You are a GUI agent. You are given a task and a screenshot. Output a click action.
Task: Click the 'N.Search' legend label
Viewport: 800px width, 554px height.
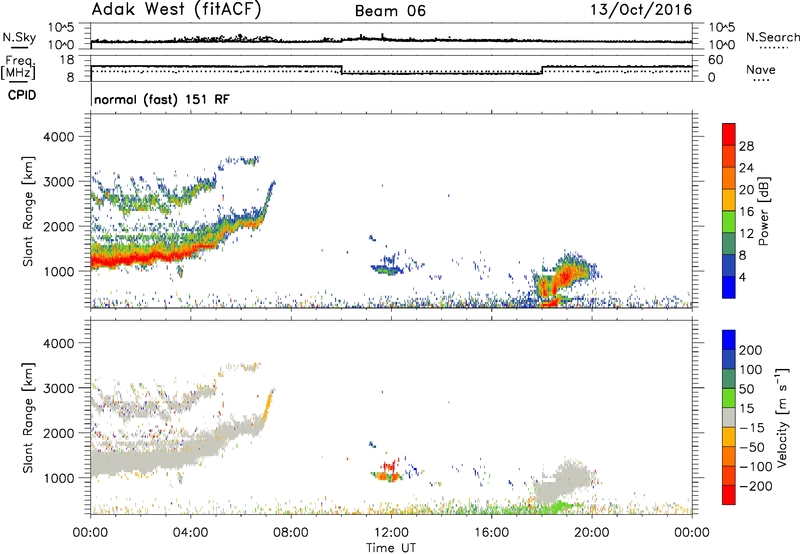772,37
